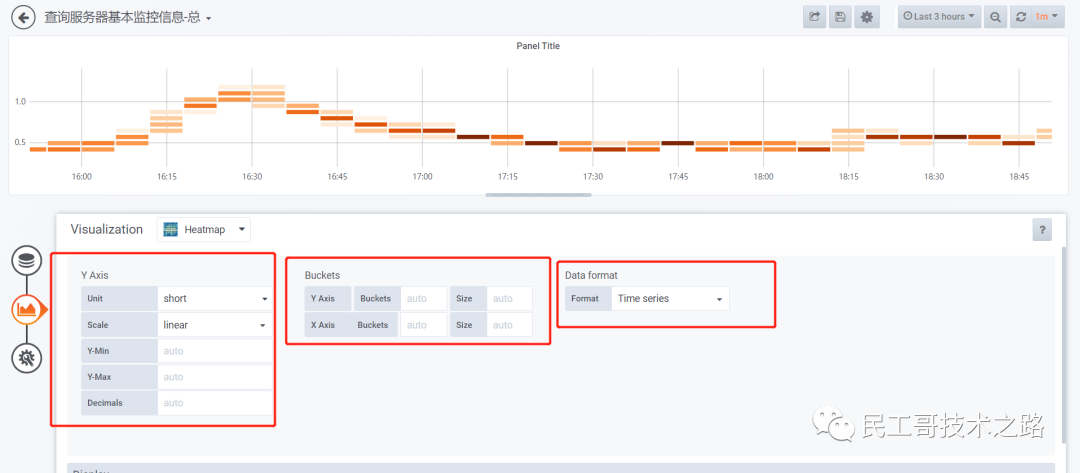The image size is (1080, 473).
Task: Open the Visualization chart tab icon
Action: [x=27, y=310]
